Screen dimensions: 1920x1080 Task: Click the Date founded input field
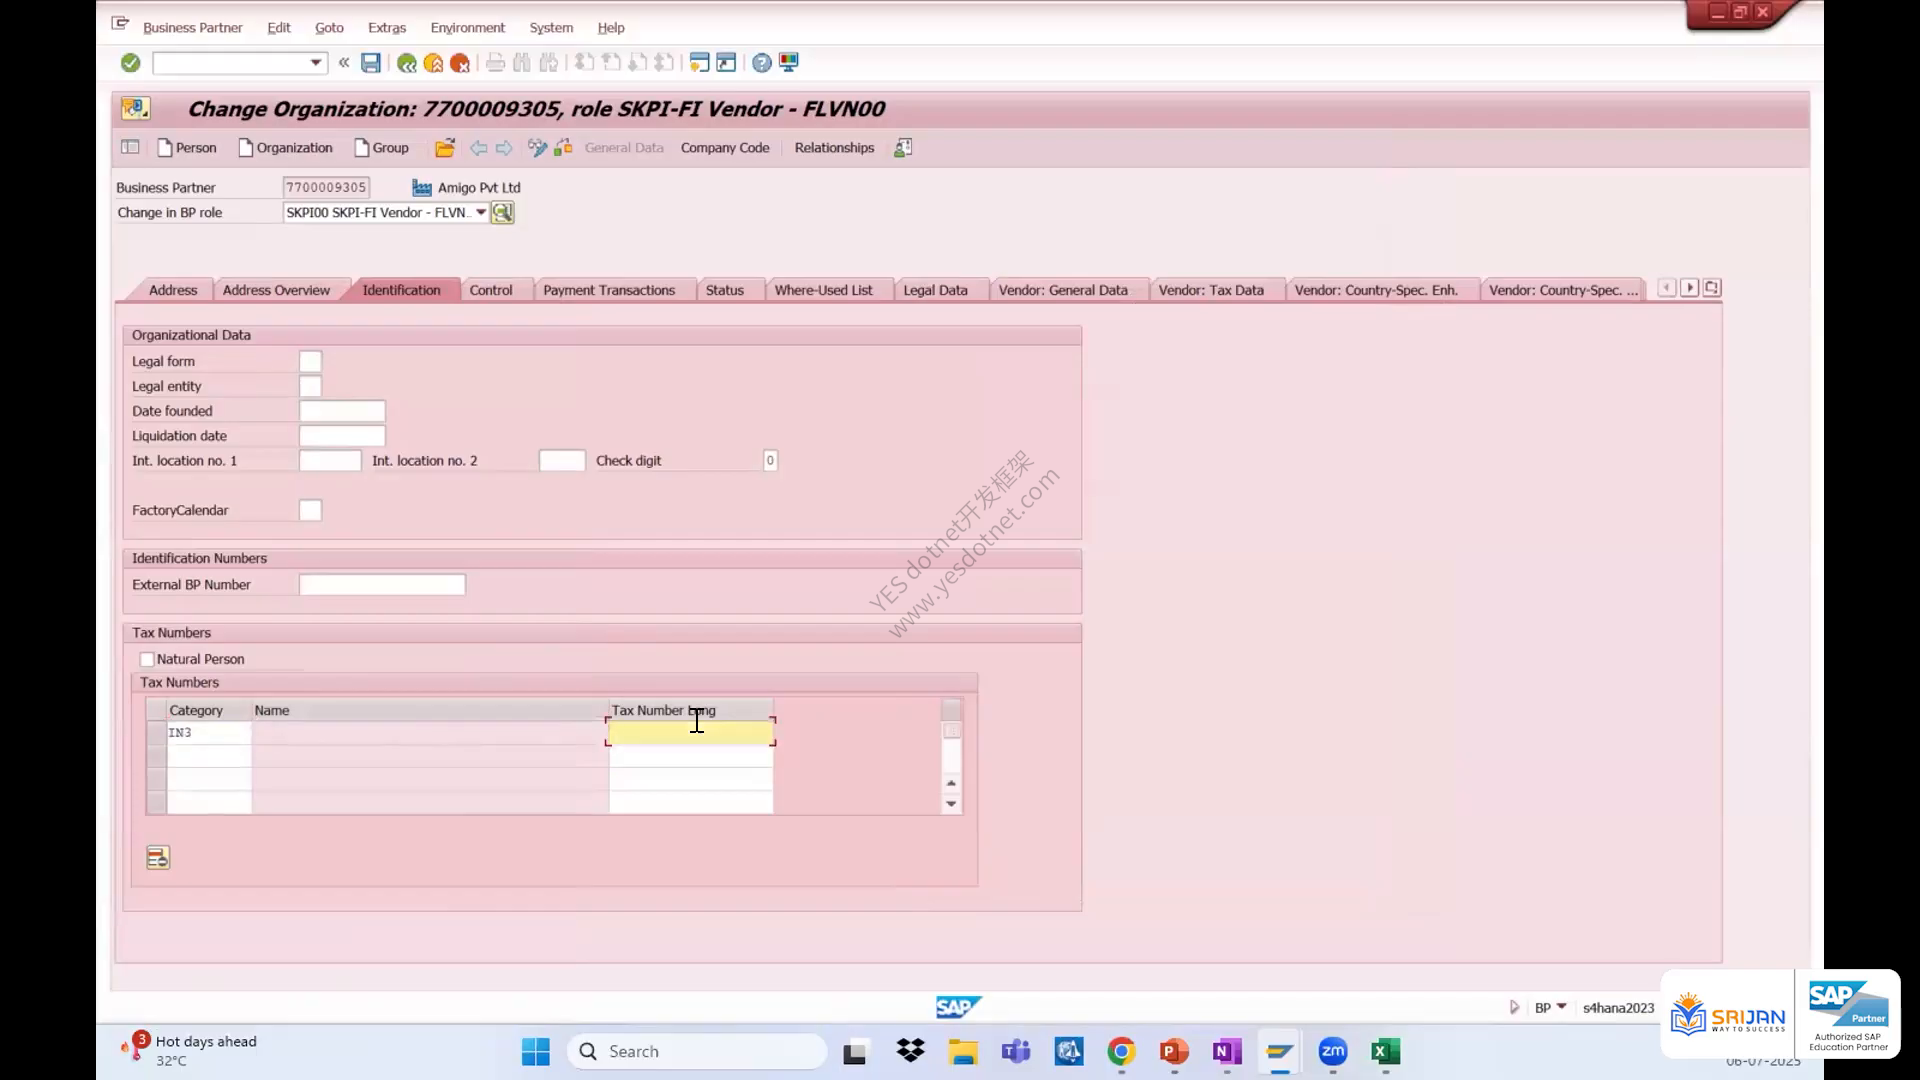(342, 411)
